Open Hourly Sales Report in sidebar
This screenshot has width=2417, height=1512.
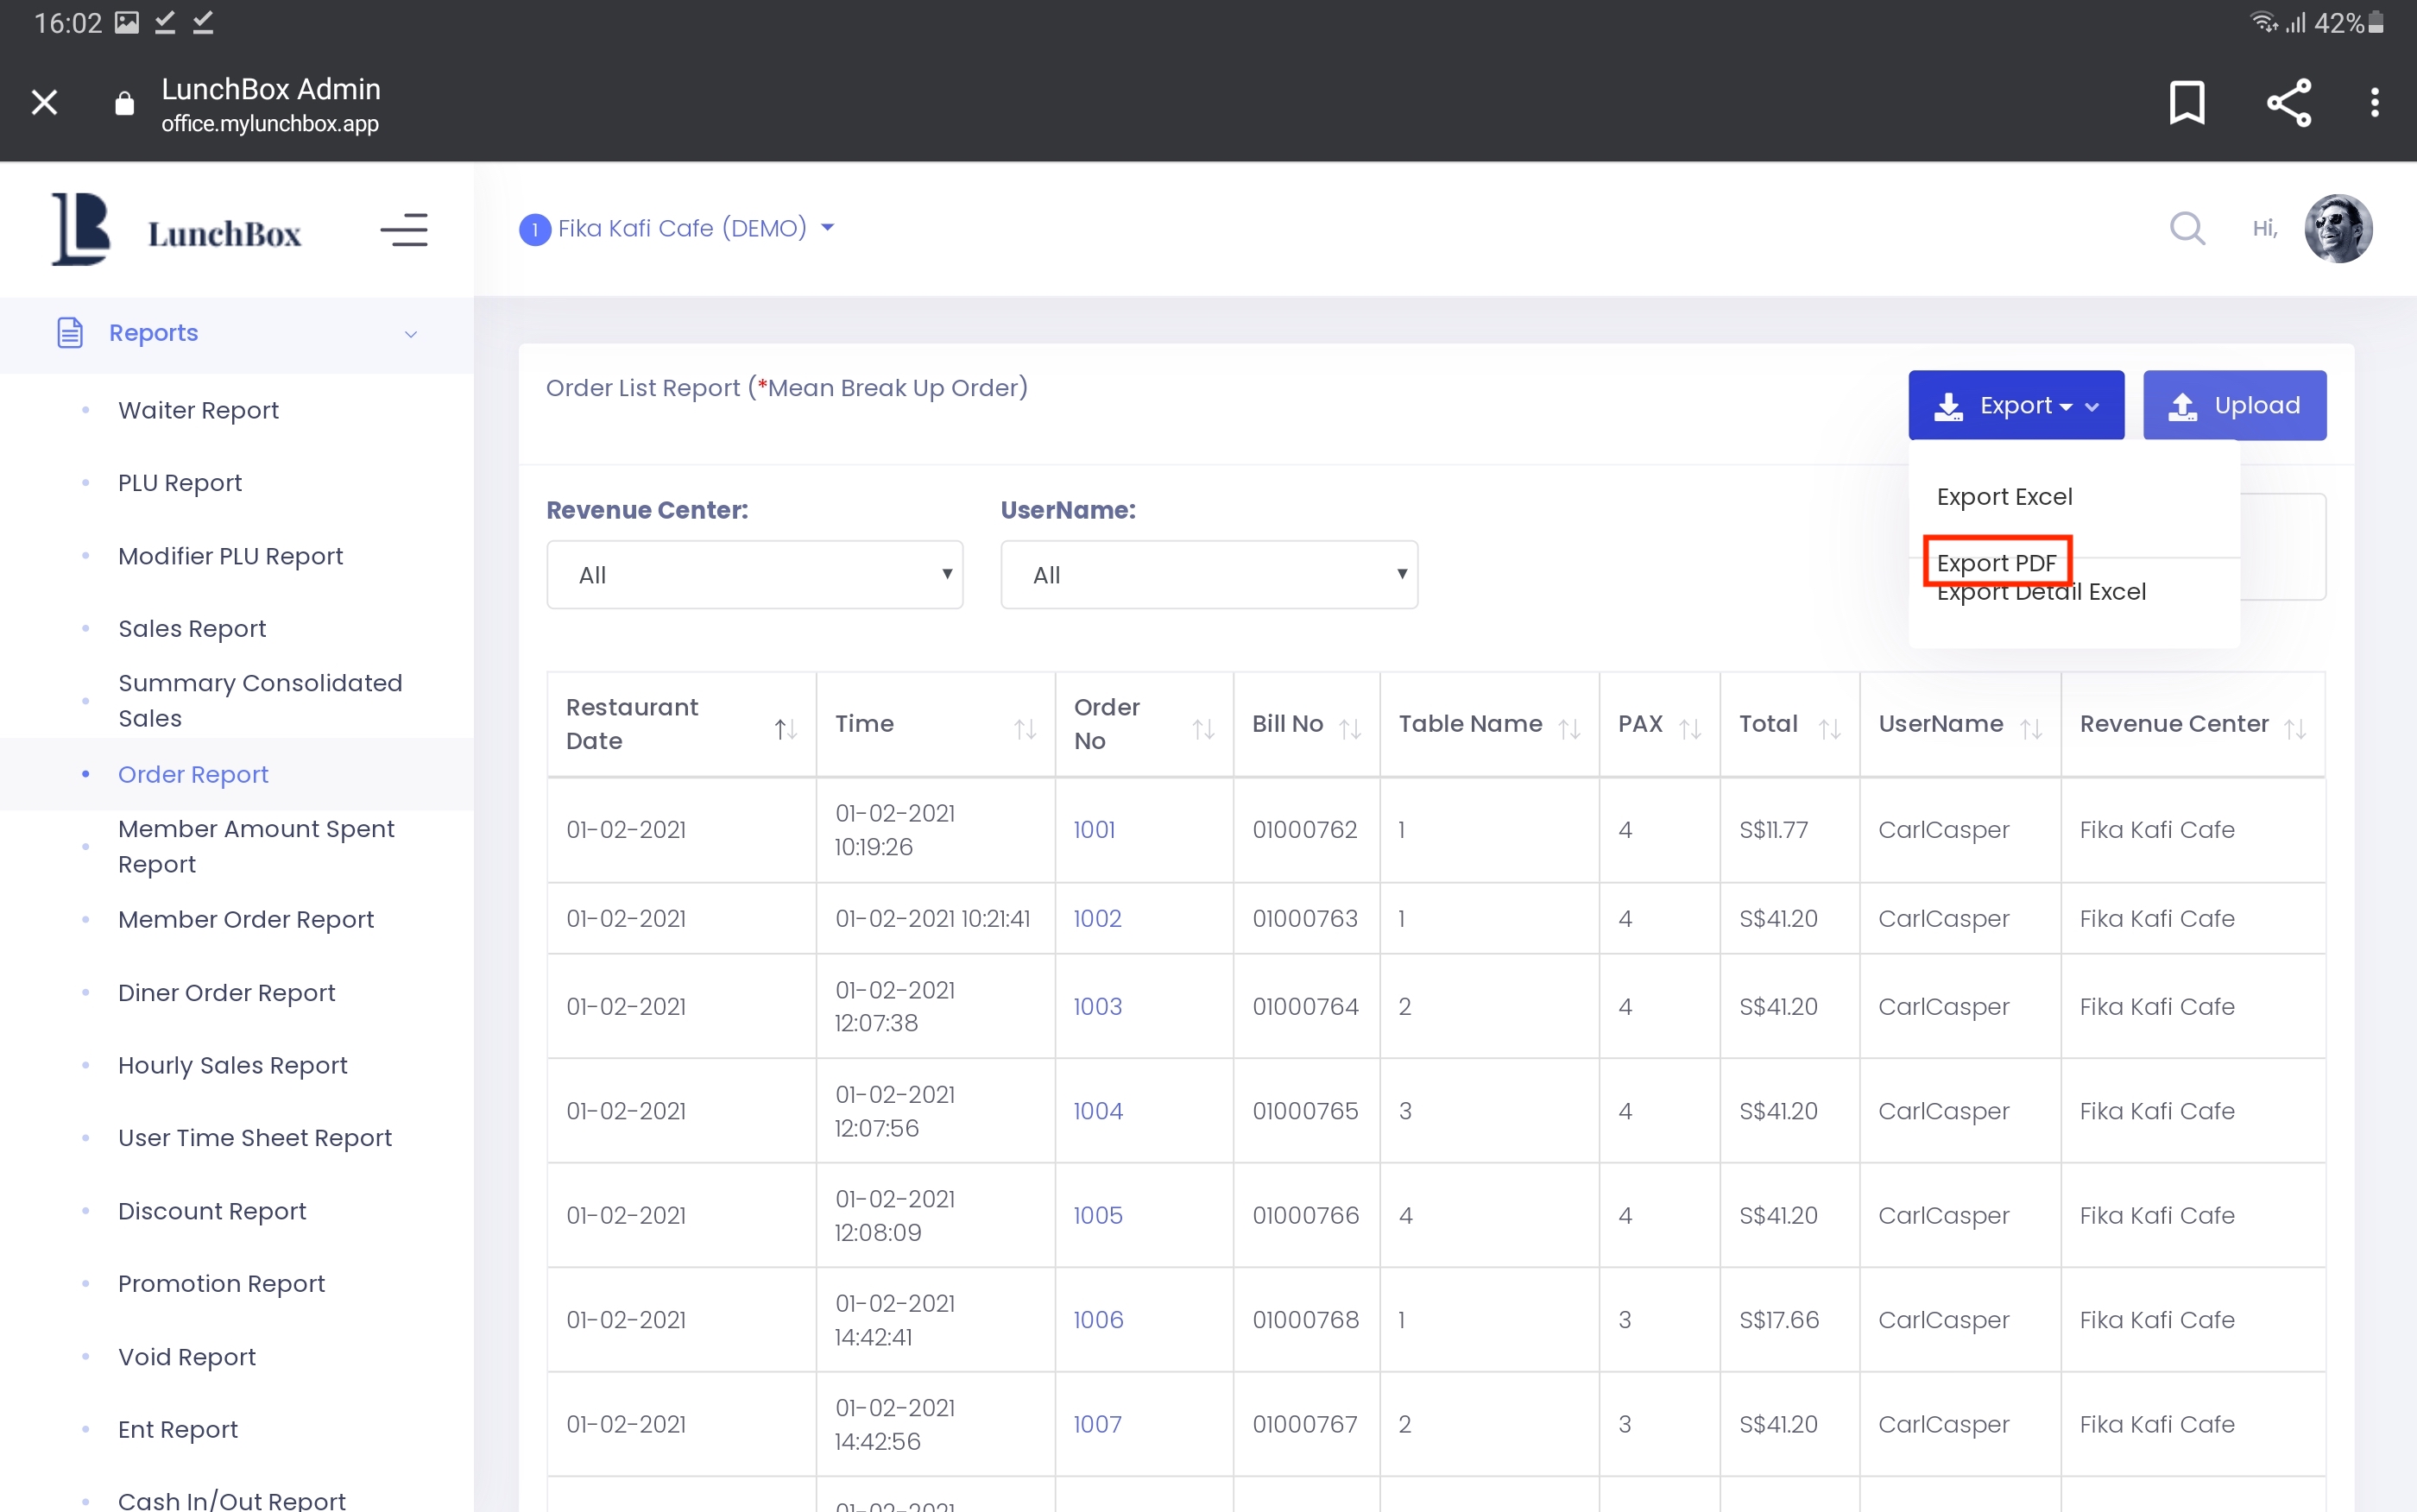[232, 1064]
